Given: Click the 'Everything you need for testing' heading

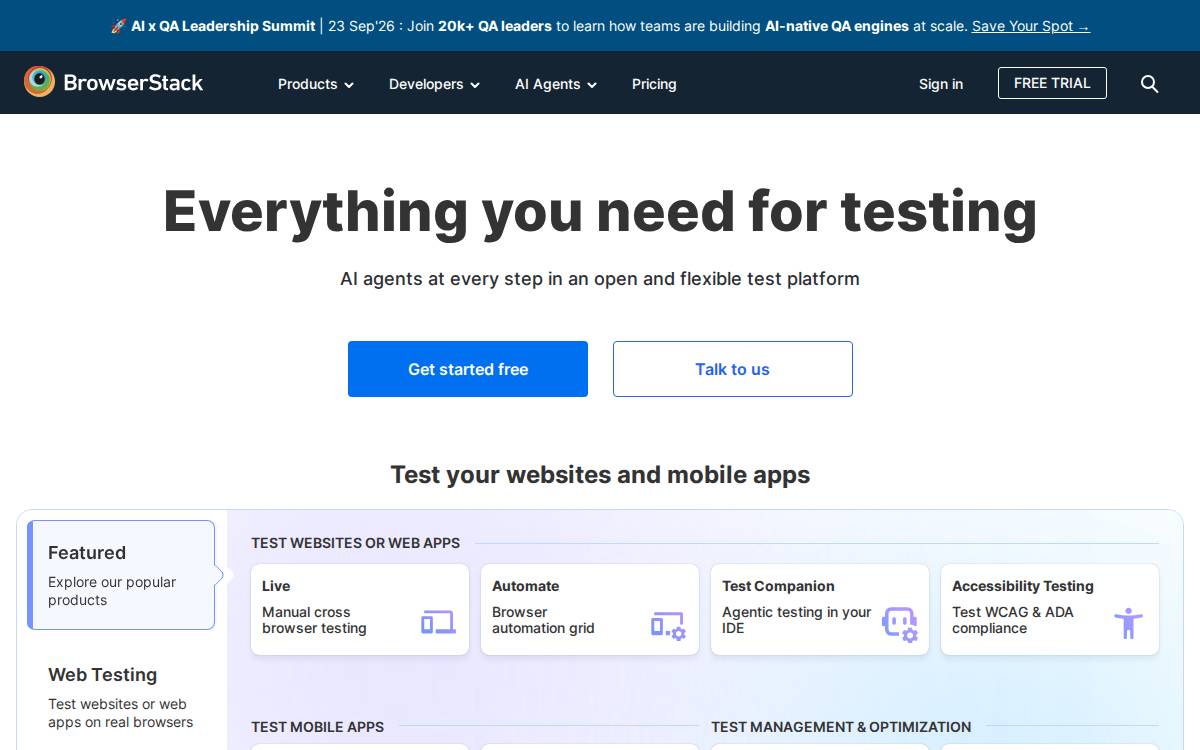Looking at the screenshot, I should point(600,212).
